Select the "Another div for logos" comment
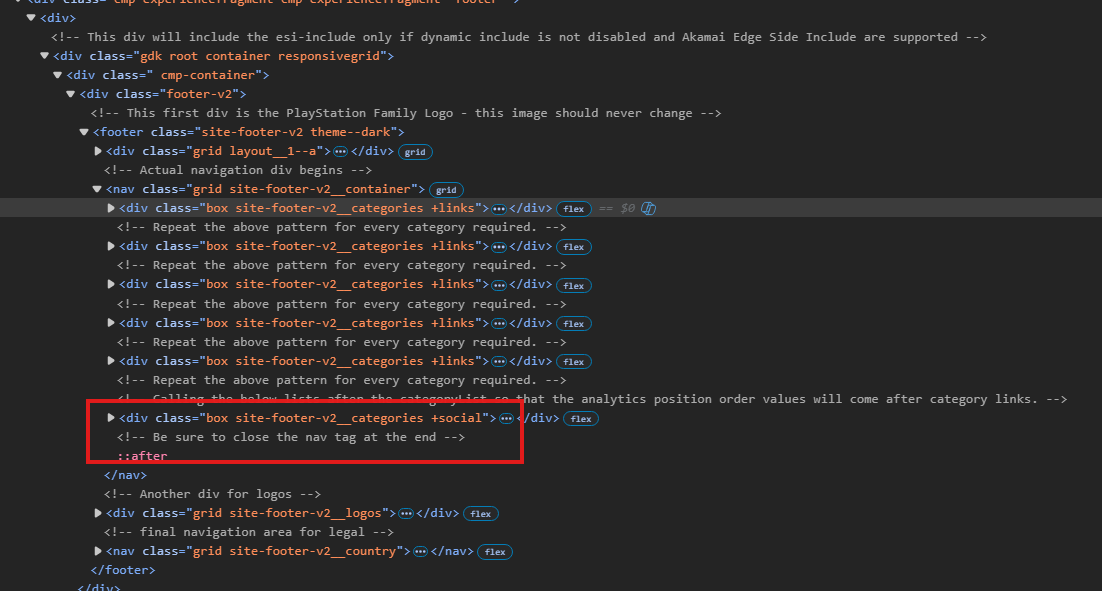Screen dimensions: 1102x591 (x=212, y=494)
